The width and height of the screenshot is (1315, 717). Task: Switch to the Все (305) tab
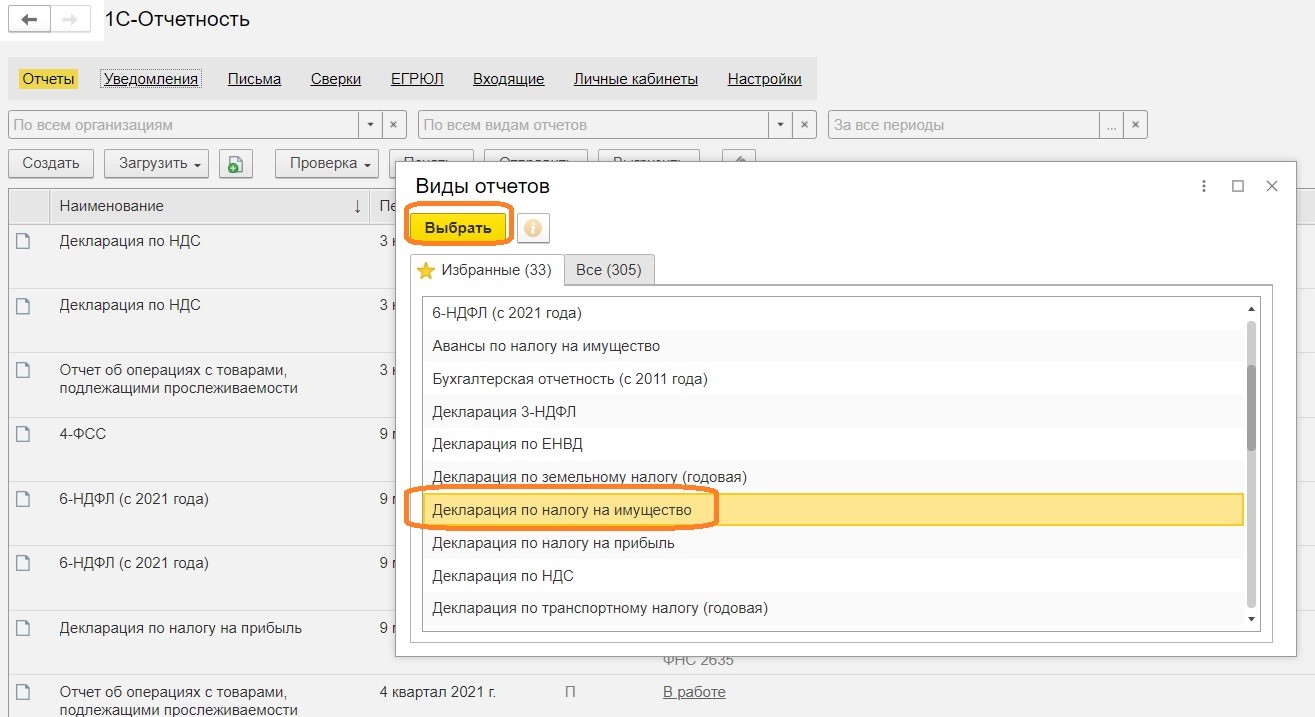coord(609,270)
